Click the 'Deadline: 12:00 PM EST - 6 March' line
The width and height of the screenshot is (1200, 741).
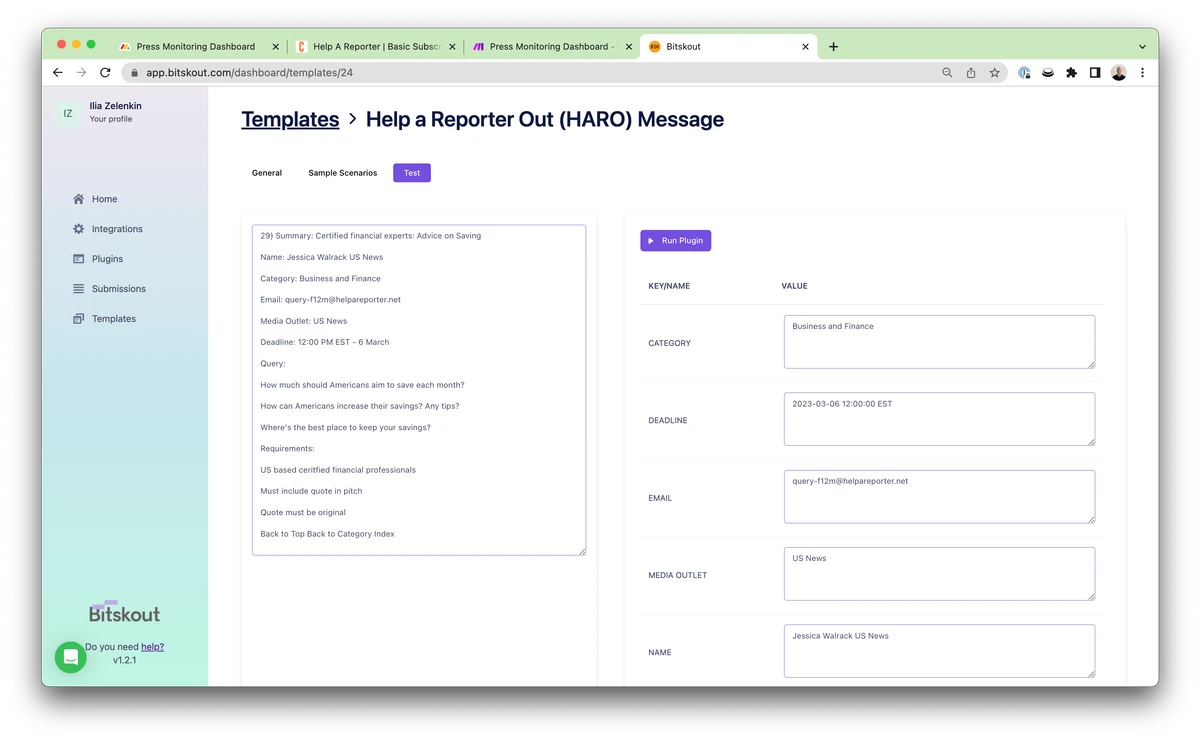pyautogui.click(x=325, y=342)
